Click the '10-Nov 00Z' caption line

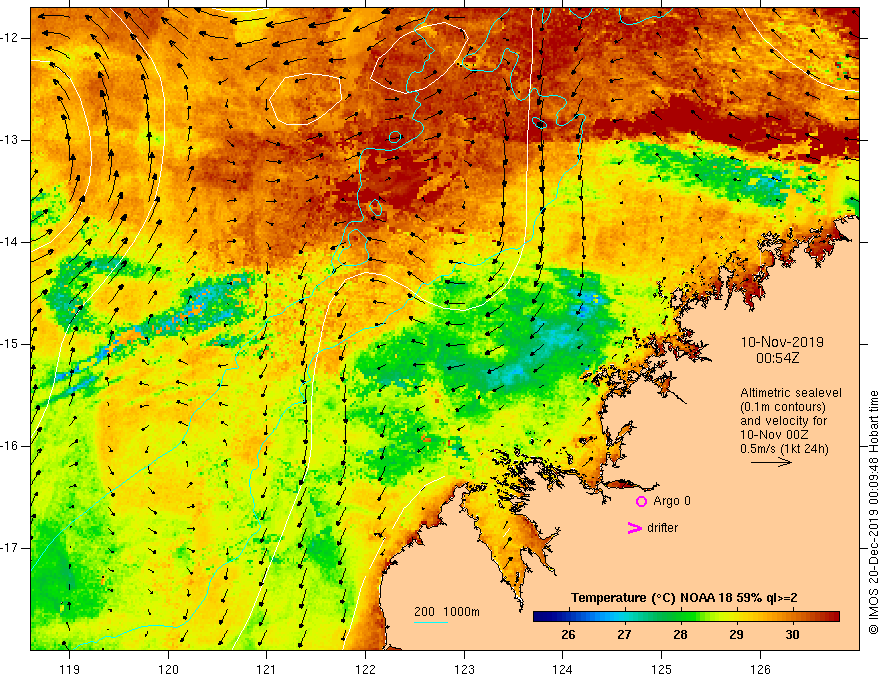pyautogui.click(x=776, y=435)
